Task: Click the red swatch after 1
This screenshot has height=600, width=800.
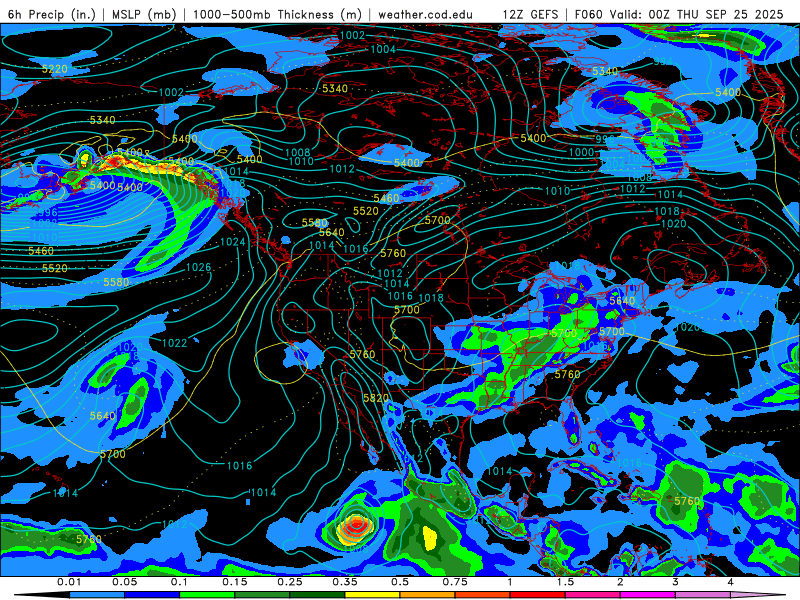Action: tap(538, 595)
